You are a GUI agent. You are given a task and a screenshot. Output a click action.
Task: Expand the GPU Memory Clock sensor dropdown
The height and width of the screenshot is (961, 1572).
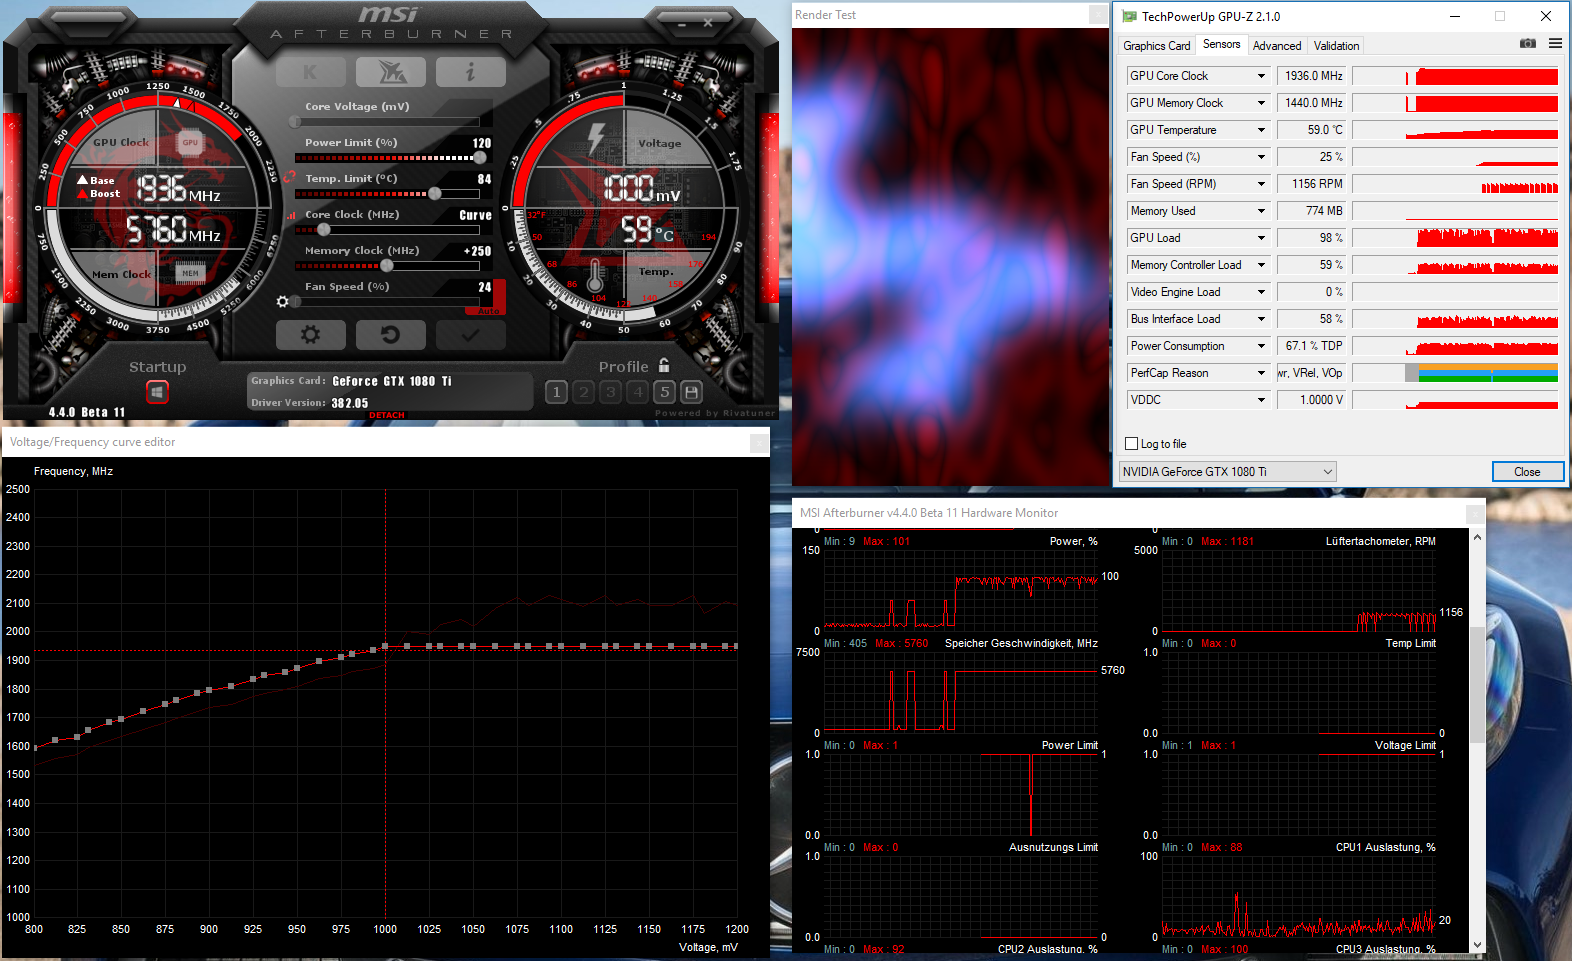point(1261,103)
